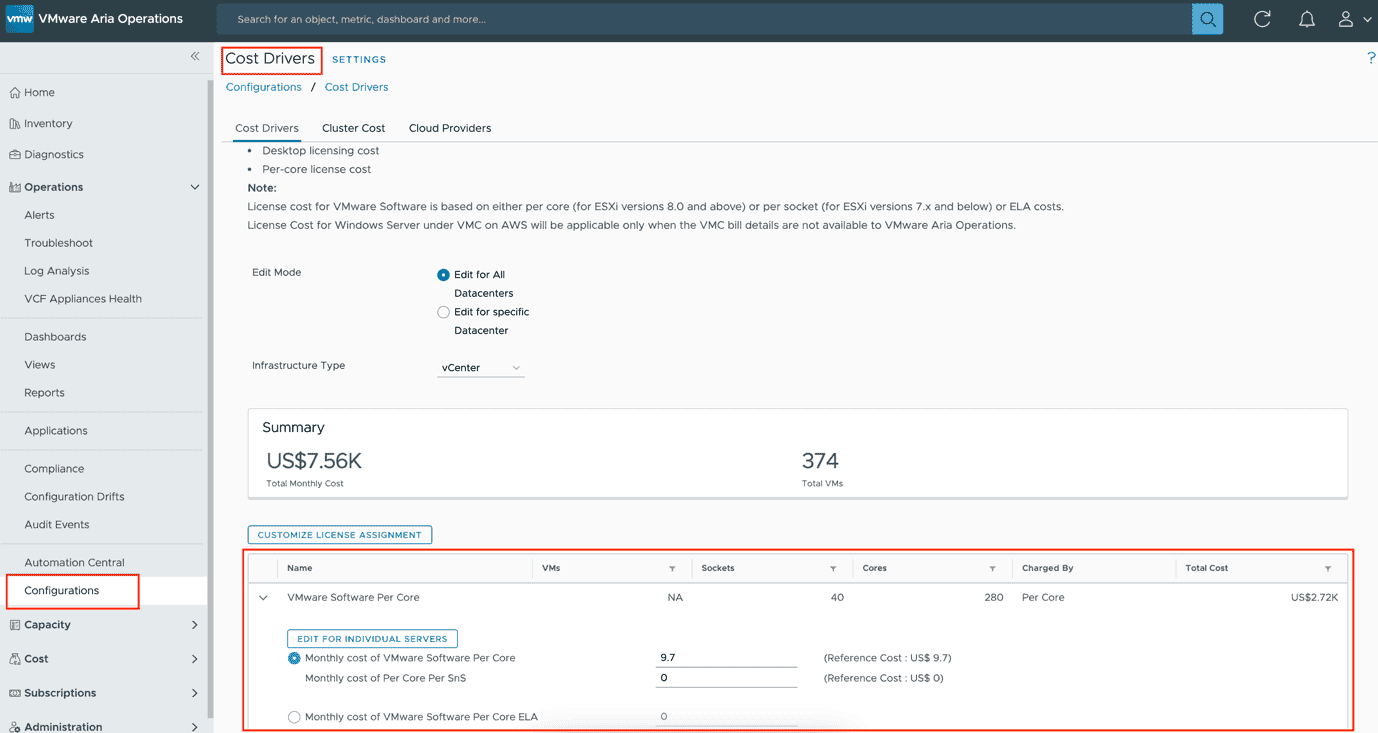Screen dimensions: 1378x733
Task: Expand the Capacity menu section
Action: tap(194, 625)
